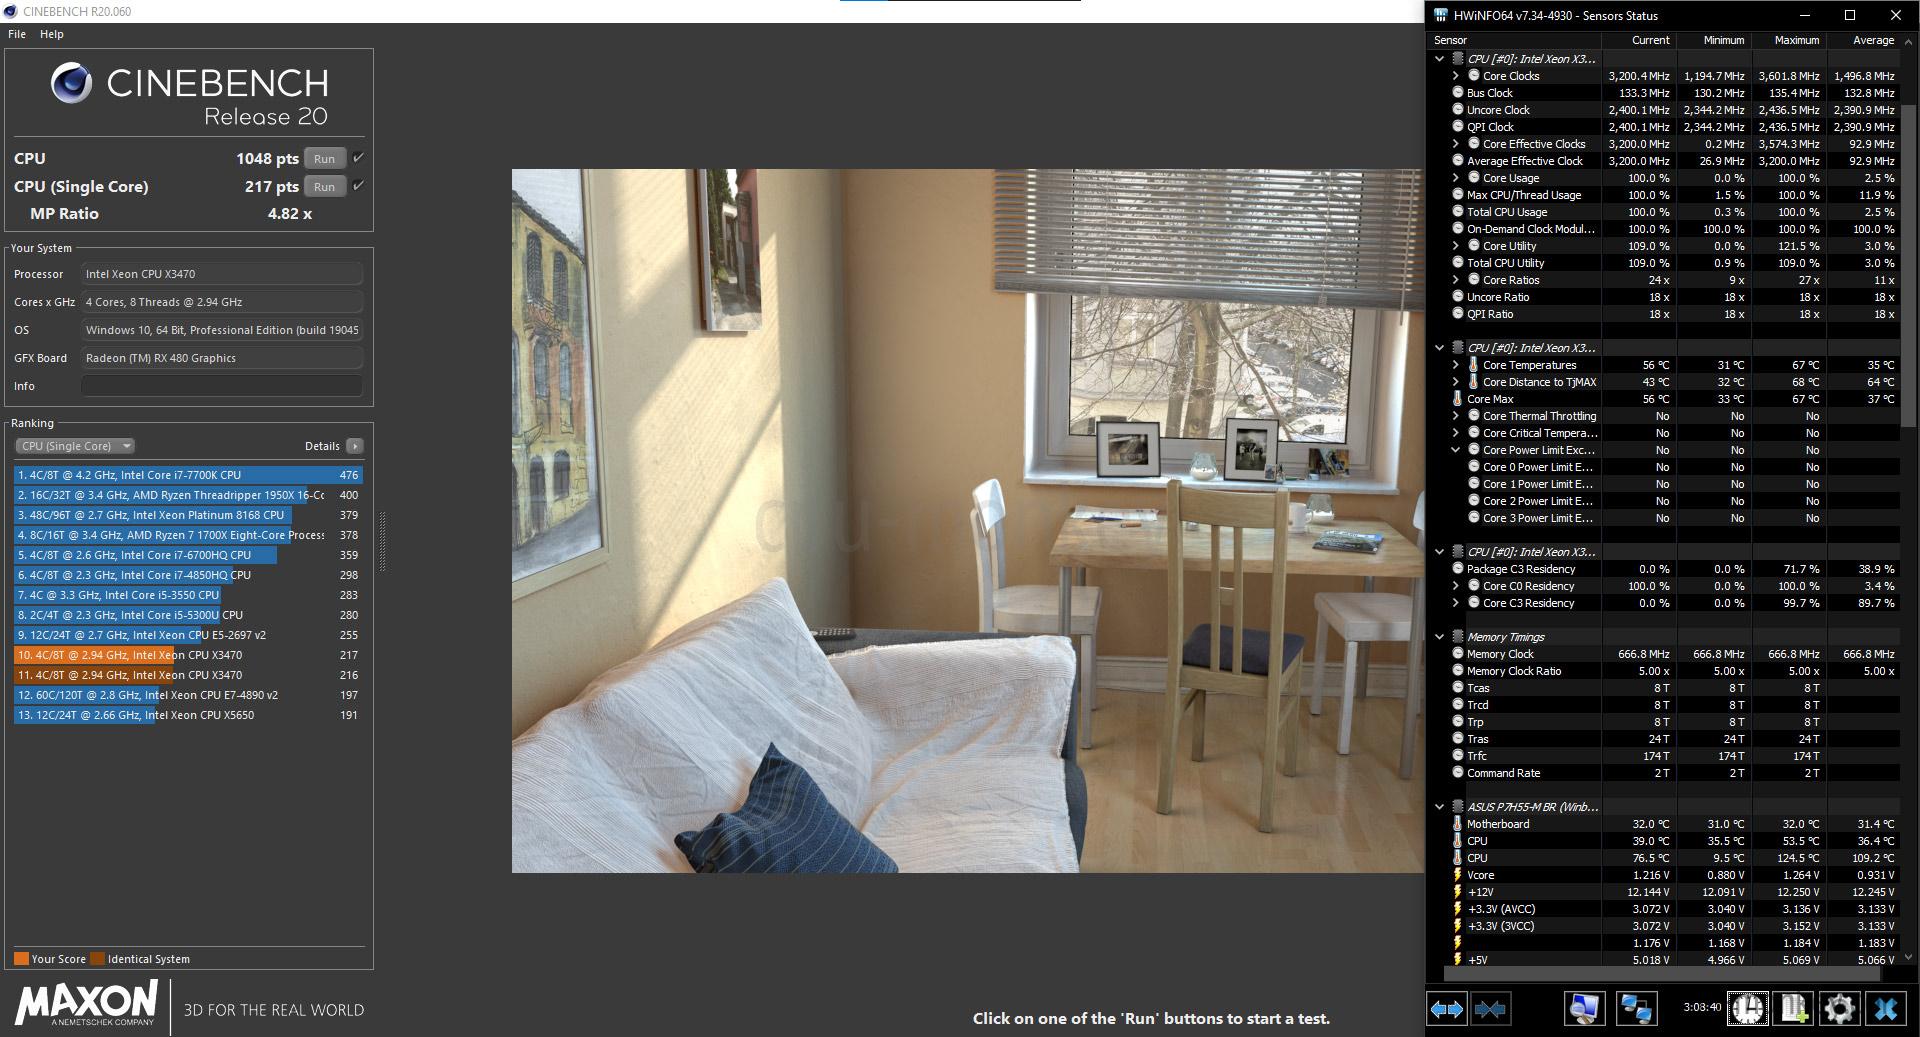Screen dimensions: 1920x1037
Task: Open the Help menu in Cinebench
Action: tap(52, 34)
